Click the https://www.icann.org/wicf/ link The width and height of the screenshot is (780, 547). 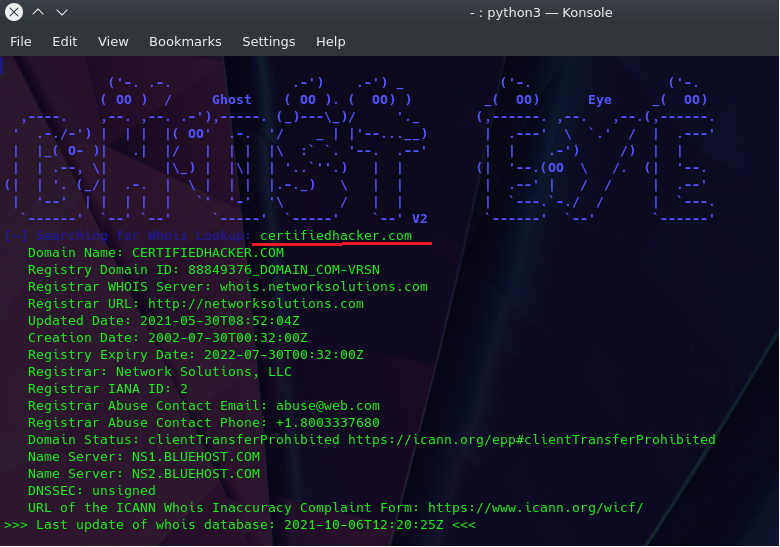(536, 508)
